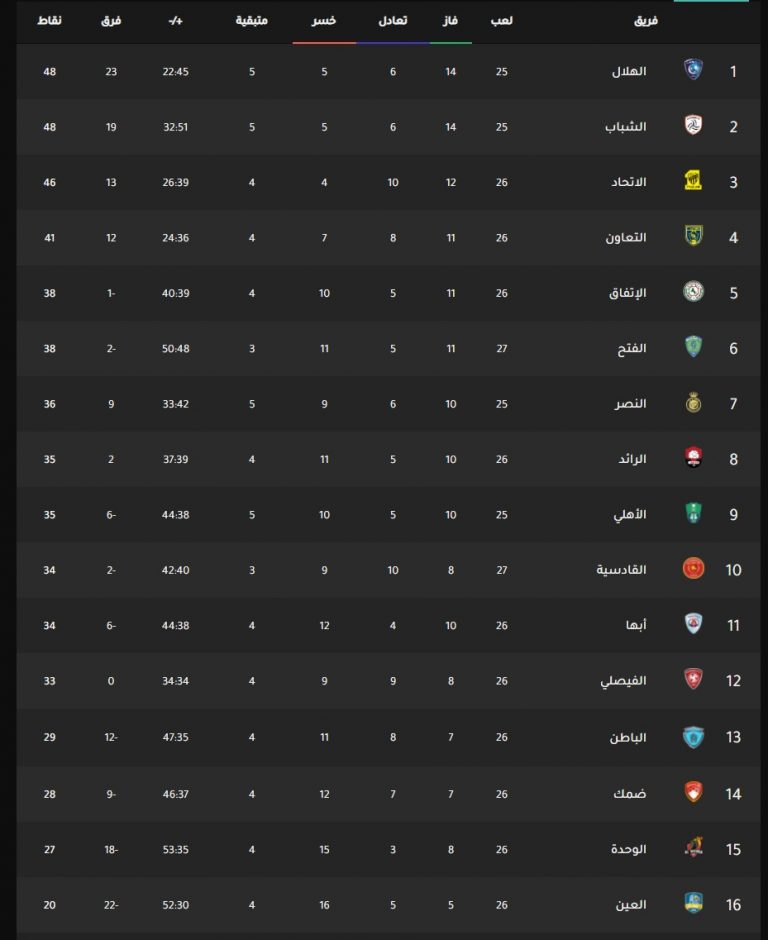Open the الهلال team name link
The width and height of the screenshot is (768, 940).
point(629,71)
